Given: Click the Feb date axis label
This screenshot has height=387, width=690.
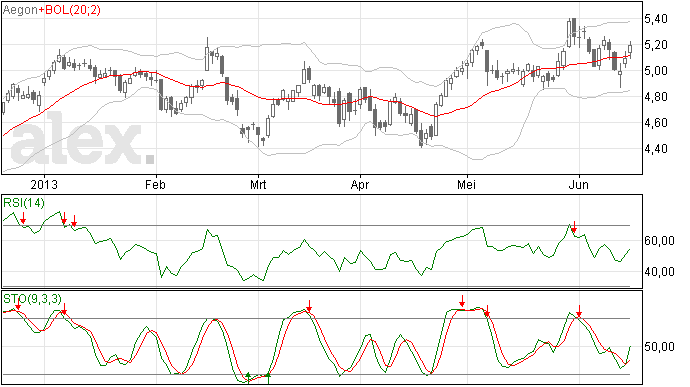Looking at the screenshot, I should (x=155, y=184).
